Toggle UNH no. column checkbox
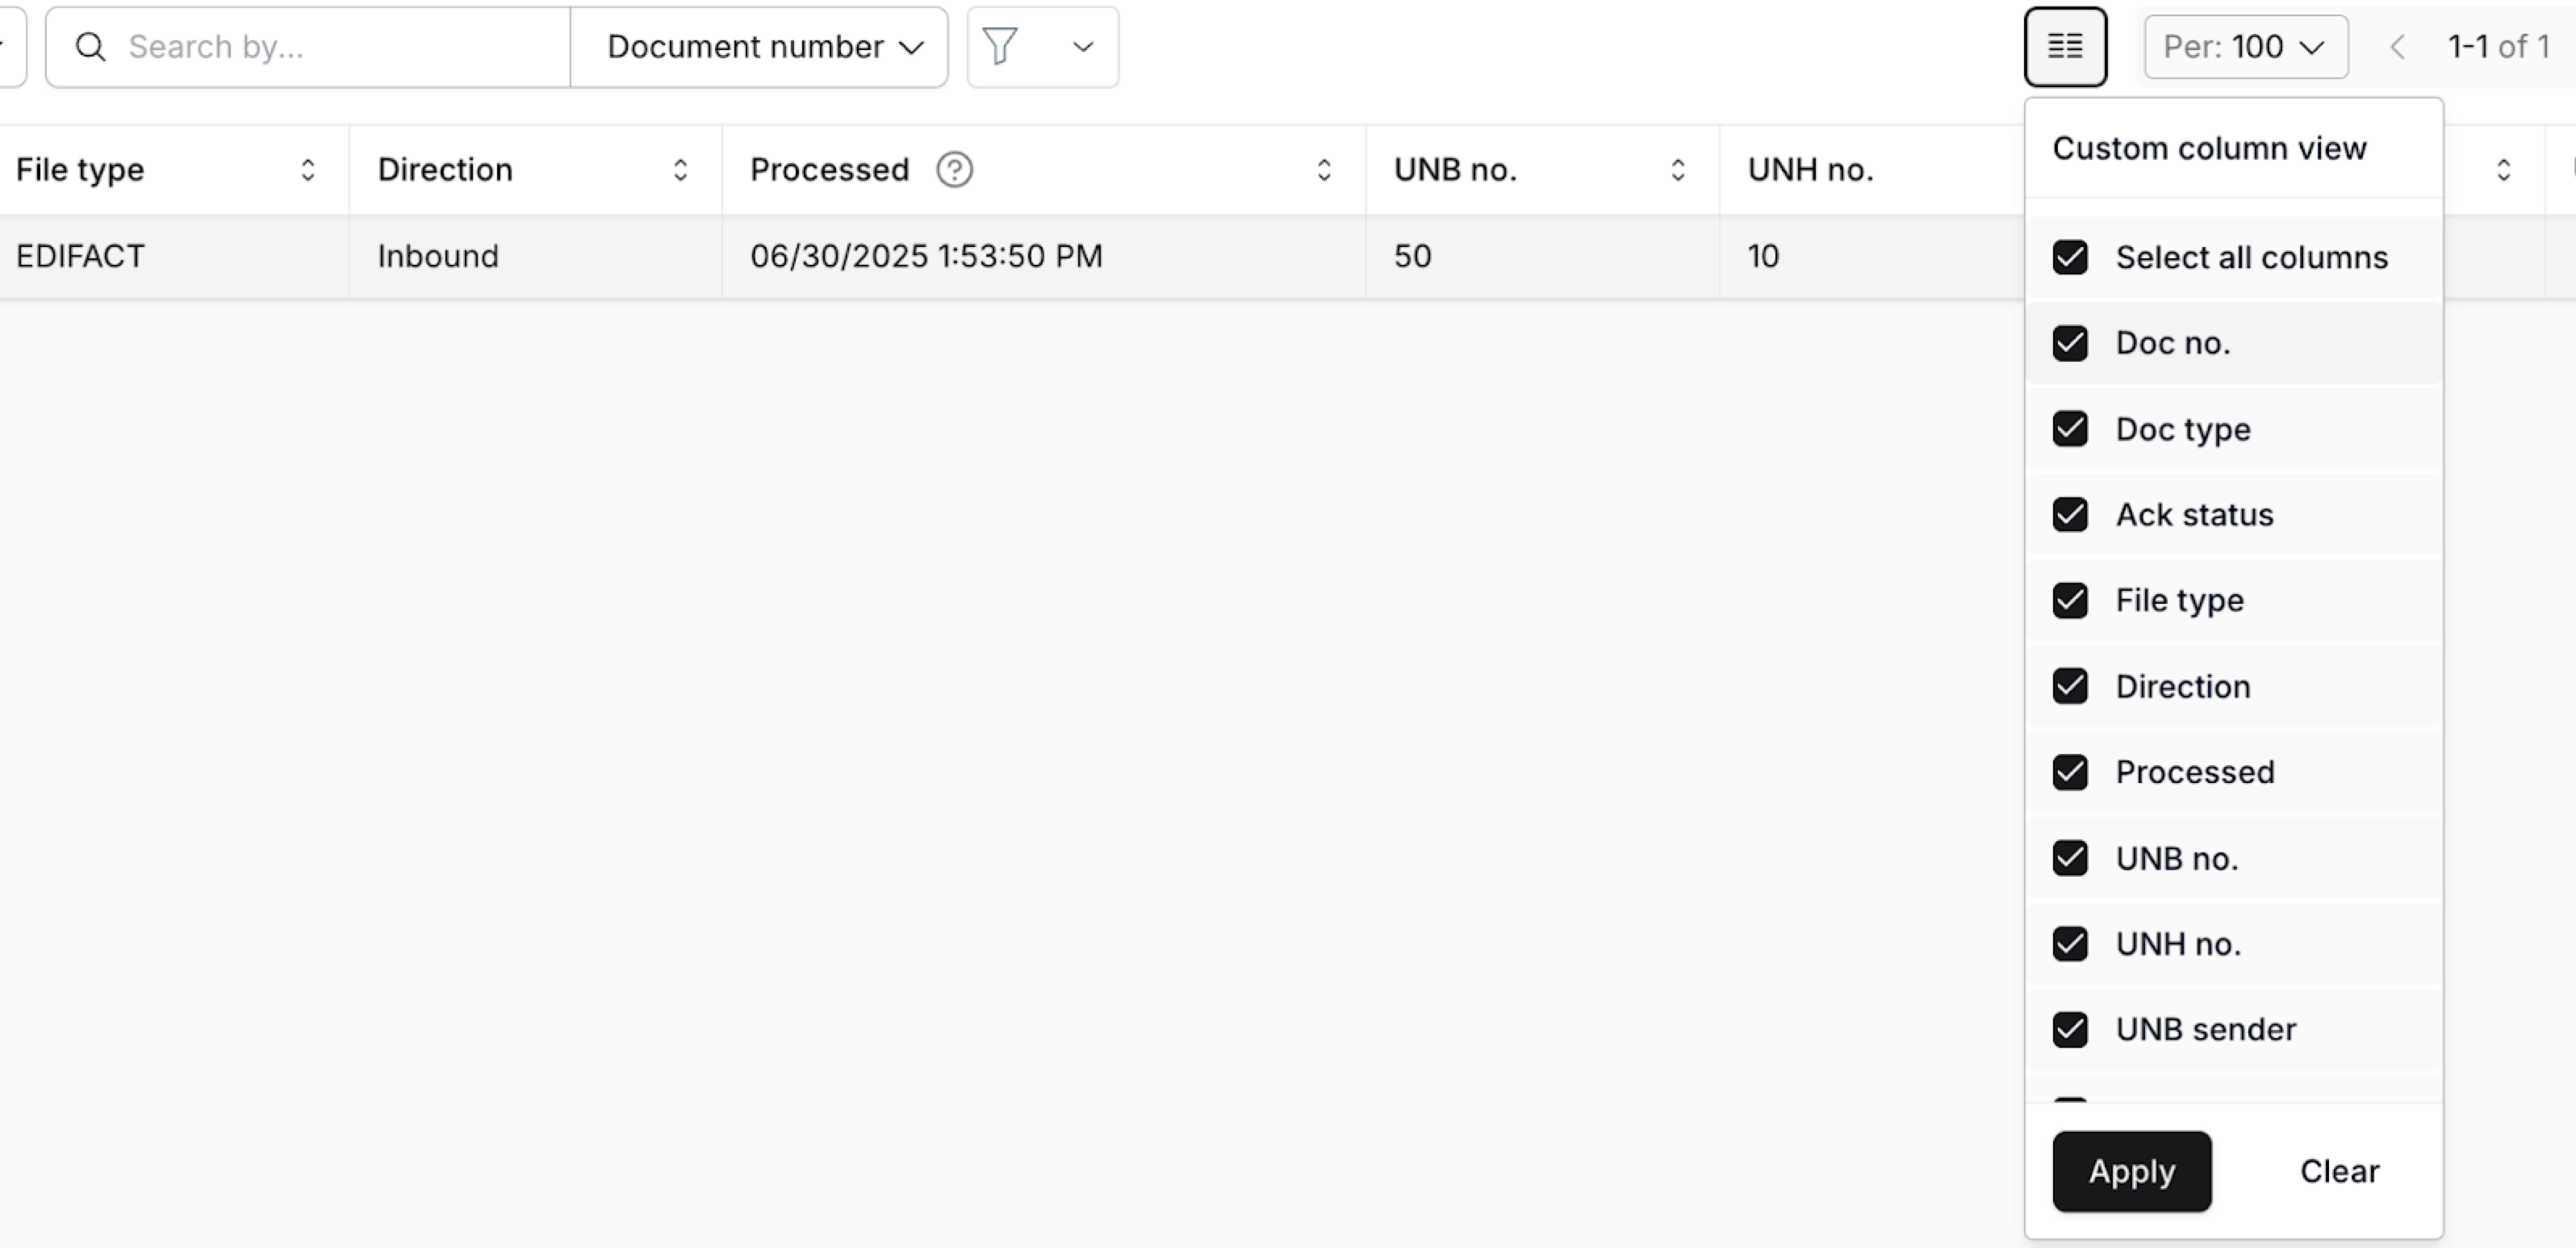This screenshot has width=2576, height=1248. point(2070,944)
